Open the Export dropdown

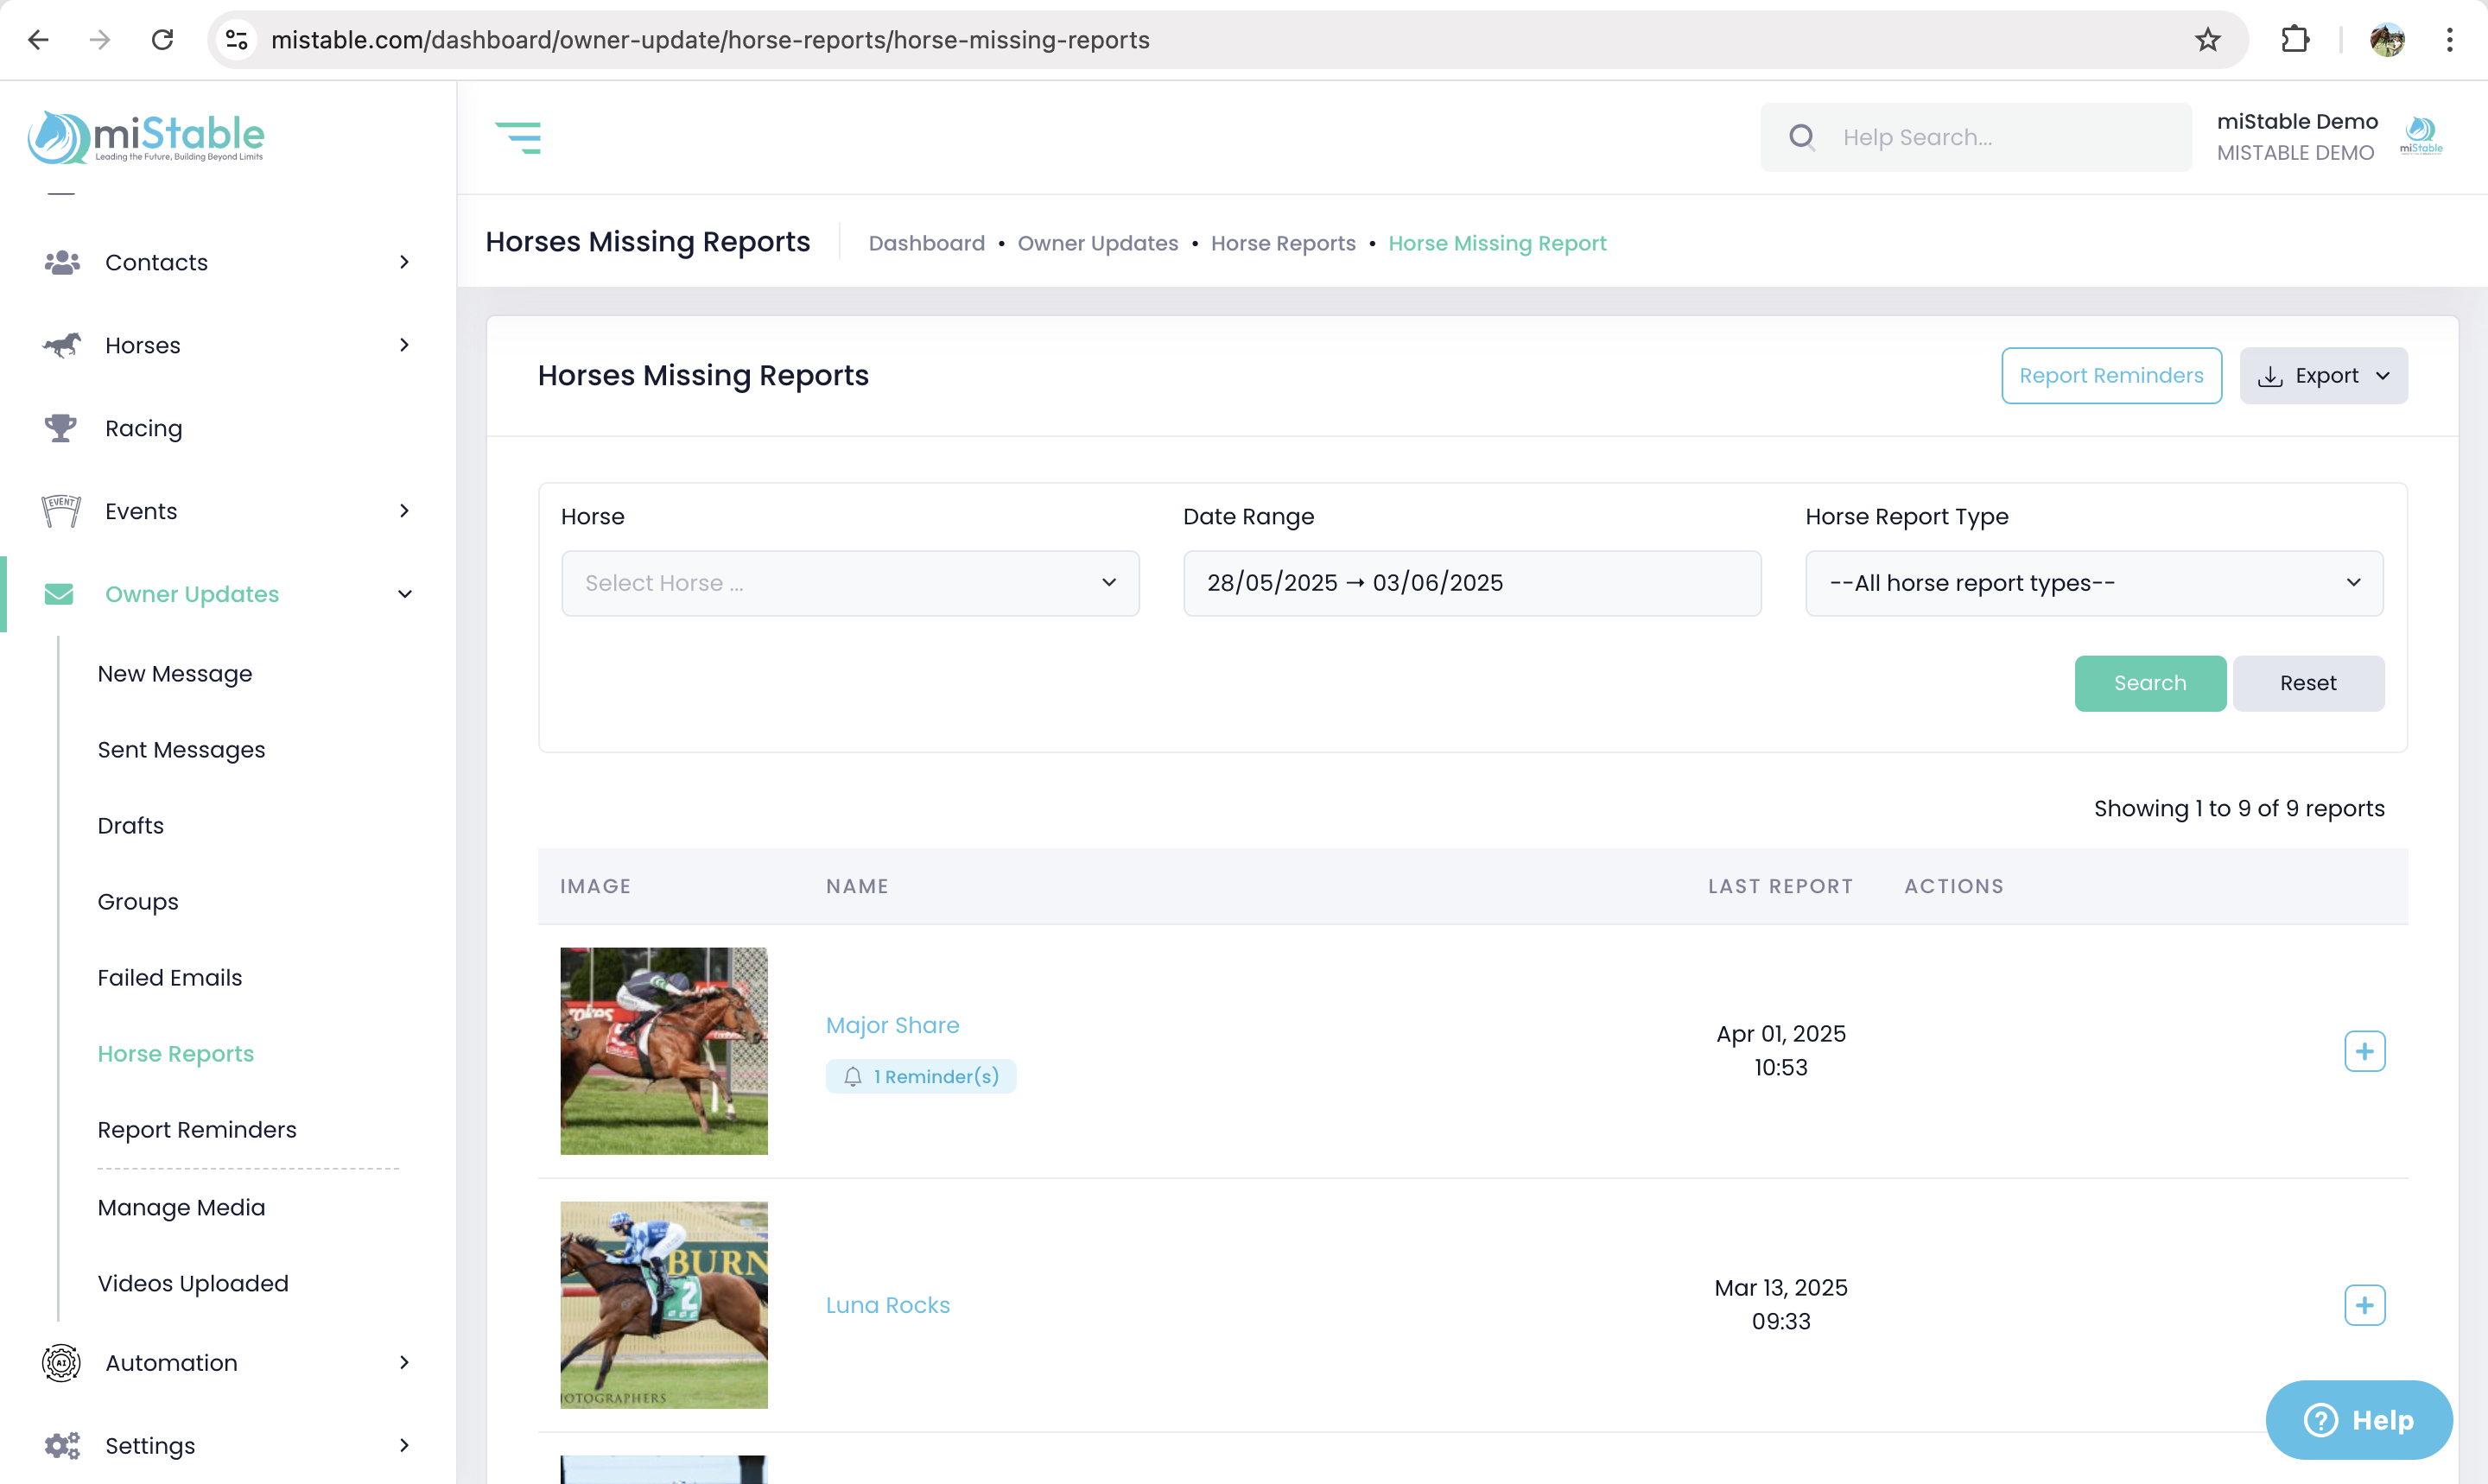point(2322,376)
